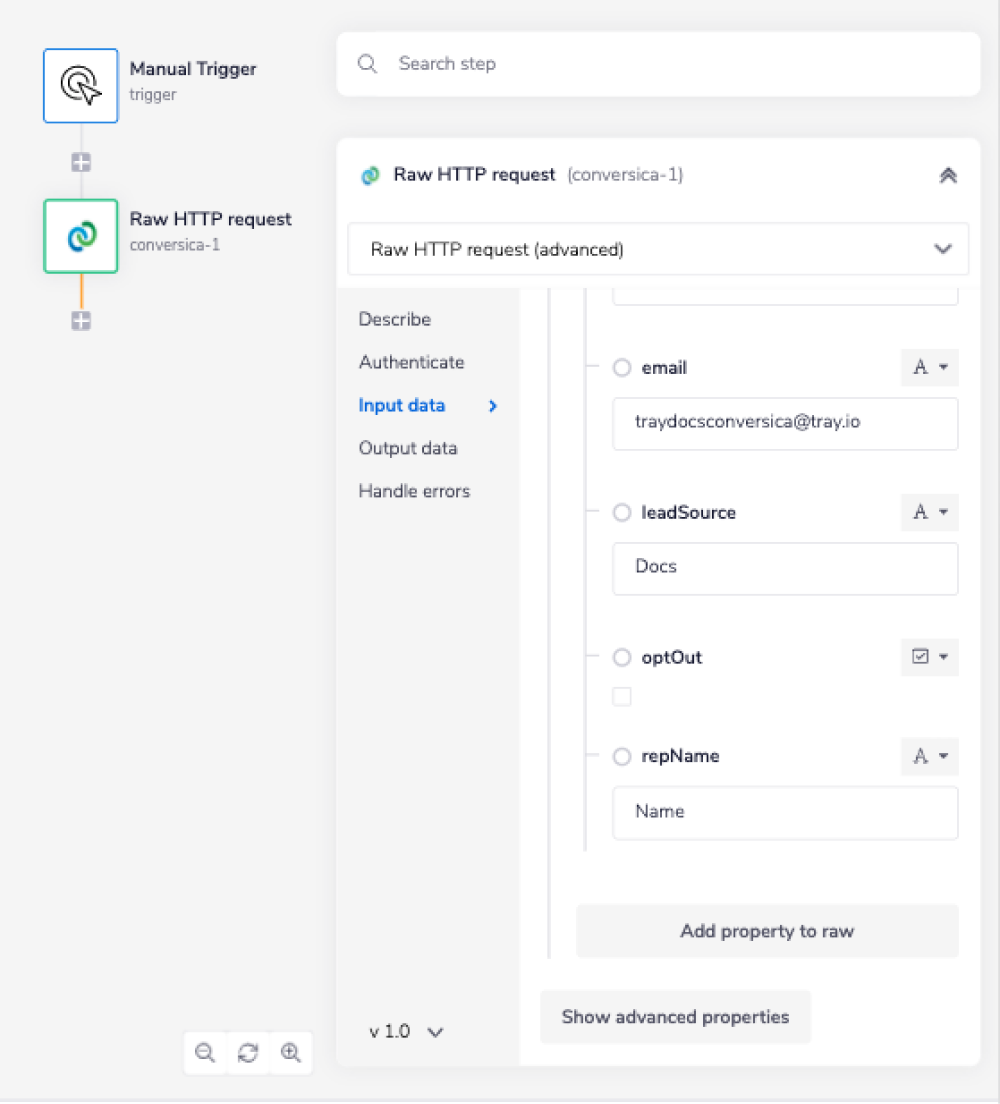Image resolution: width=1000 pixels, height=1104 pixels.
Task: Add a step below Raw HTTP request
Action: [81, 321]
